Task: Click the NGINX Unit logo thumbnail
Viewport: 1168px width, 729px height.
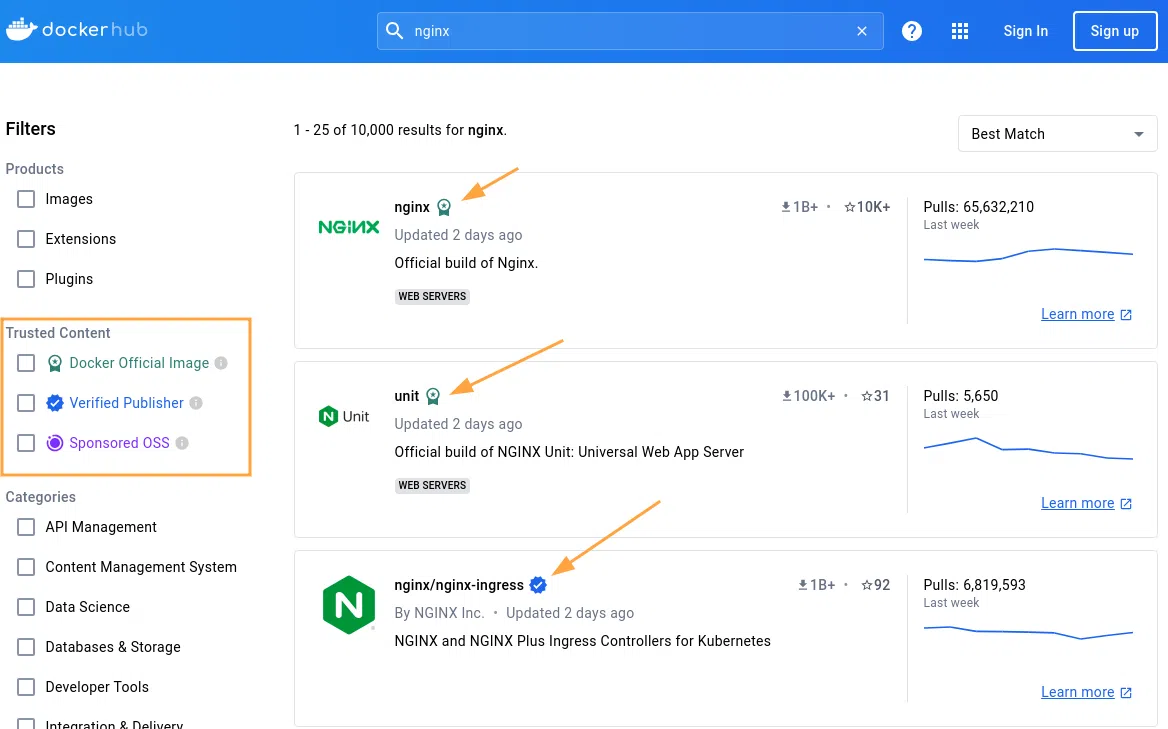Action: pyautogui.click(x=344, y=416)
